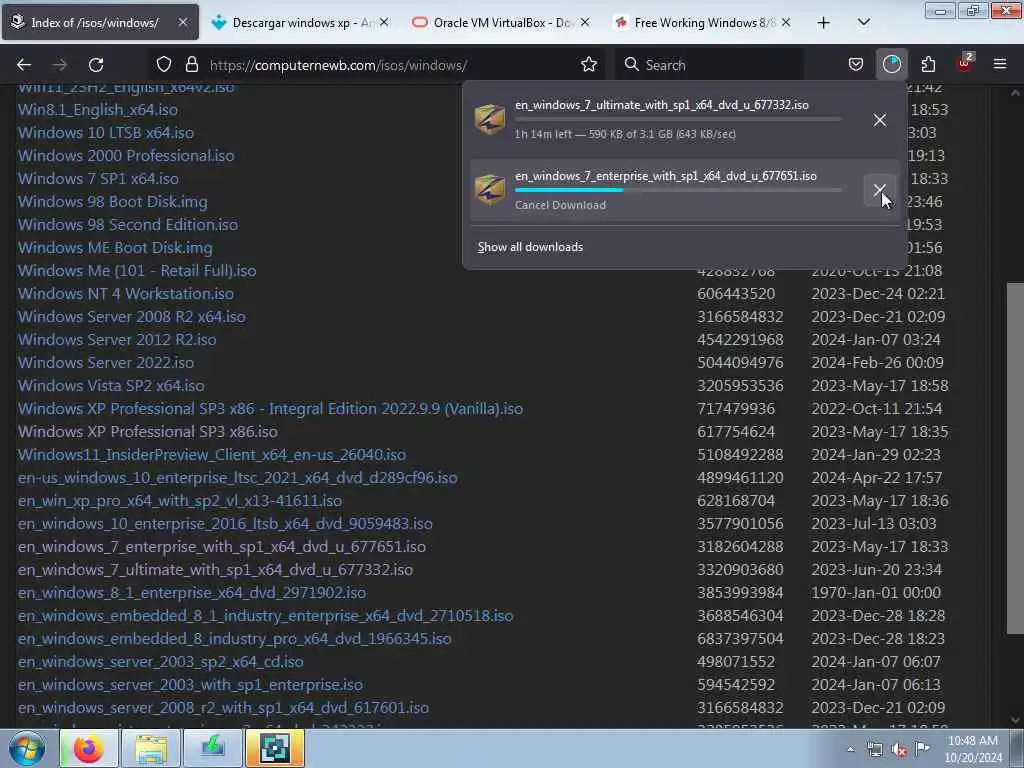This screenshot has height=768, width=1024.
Task: Bookmark this page with the star icon
Action: point(588,65)
